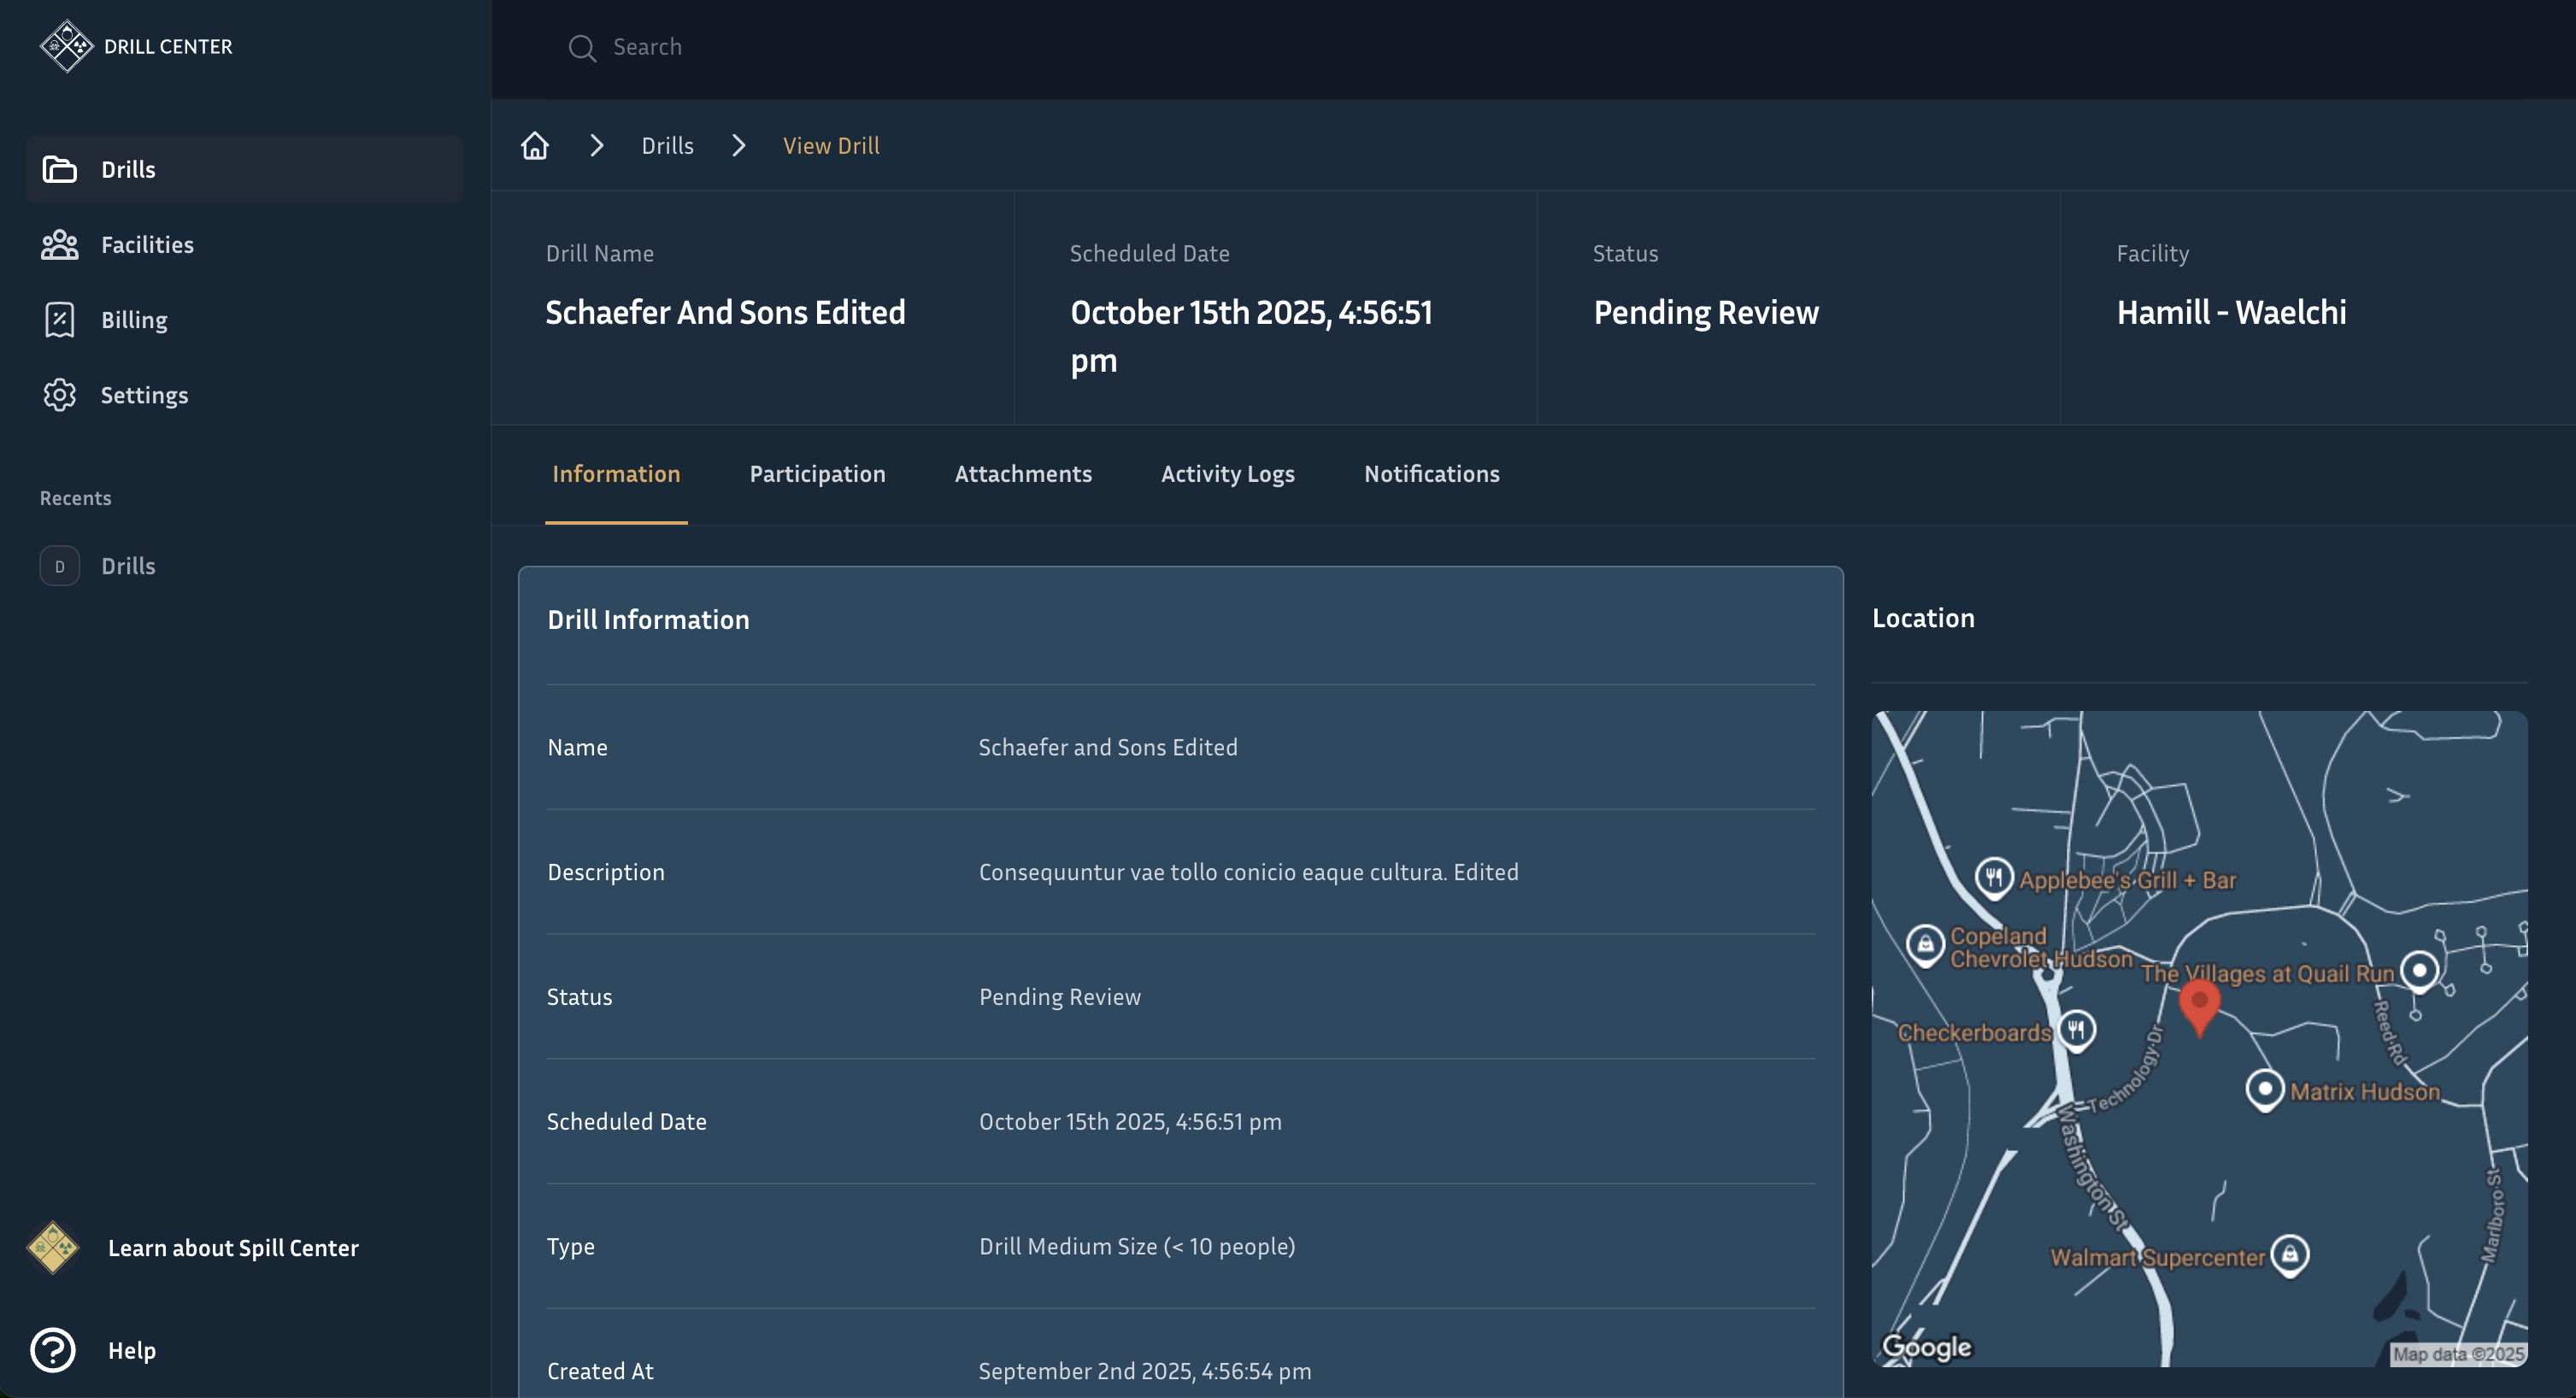Click the red location pin on map
This screenshot has width=2576, height=1398.
point(2199,1005)
